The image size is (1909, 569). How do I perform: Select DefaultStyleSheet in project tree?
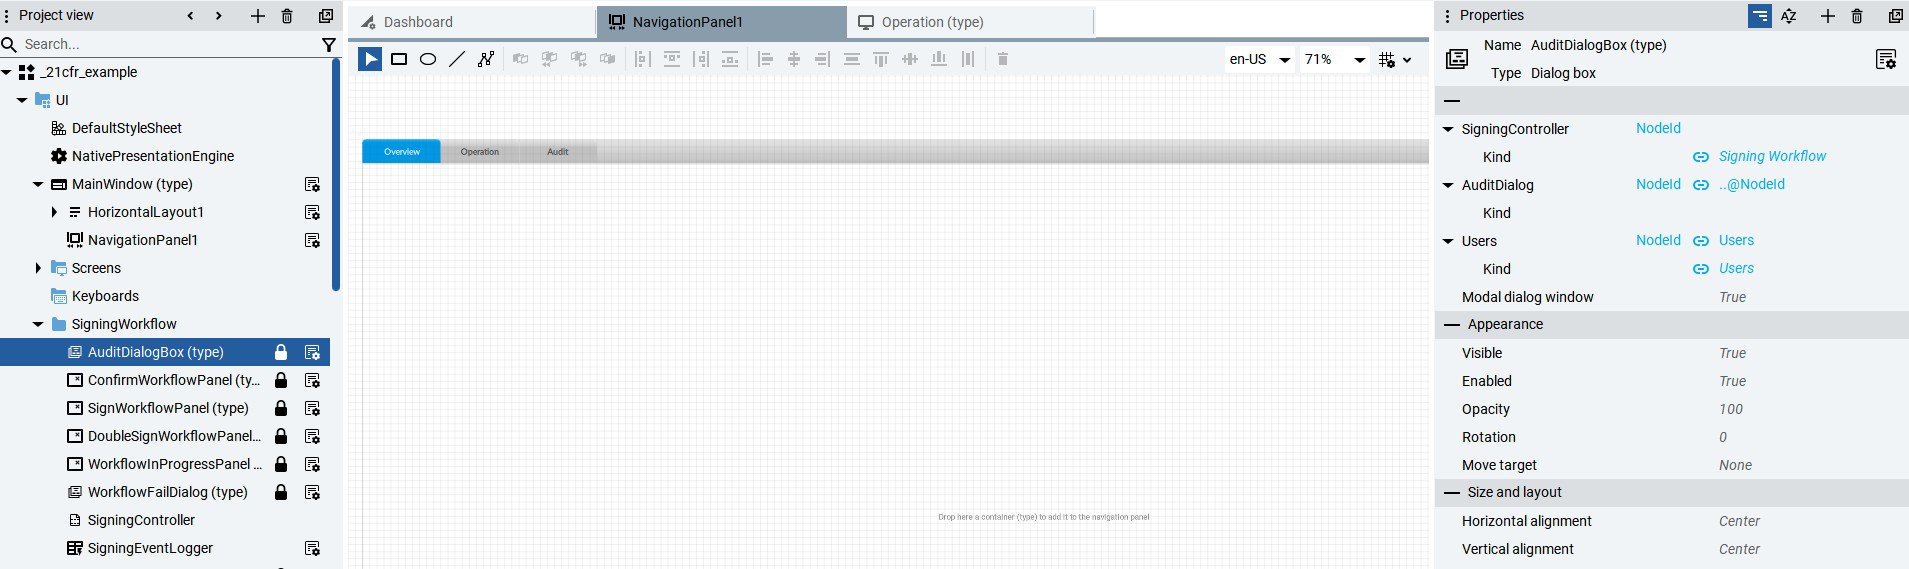[x=127, y=128]
